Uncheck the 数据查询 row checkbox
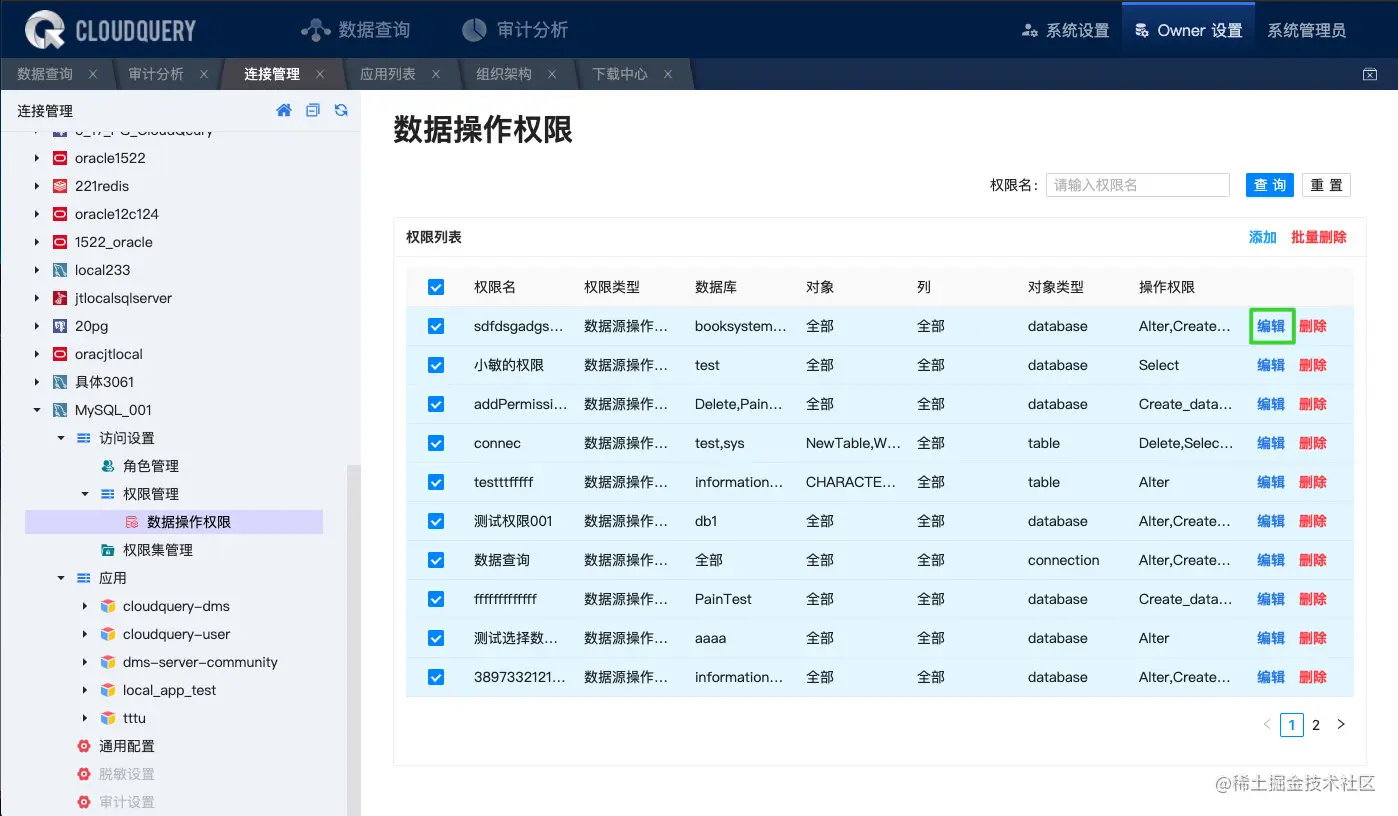 pos(436,560)
